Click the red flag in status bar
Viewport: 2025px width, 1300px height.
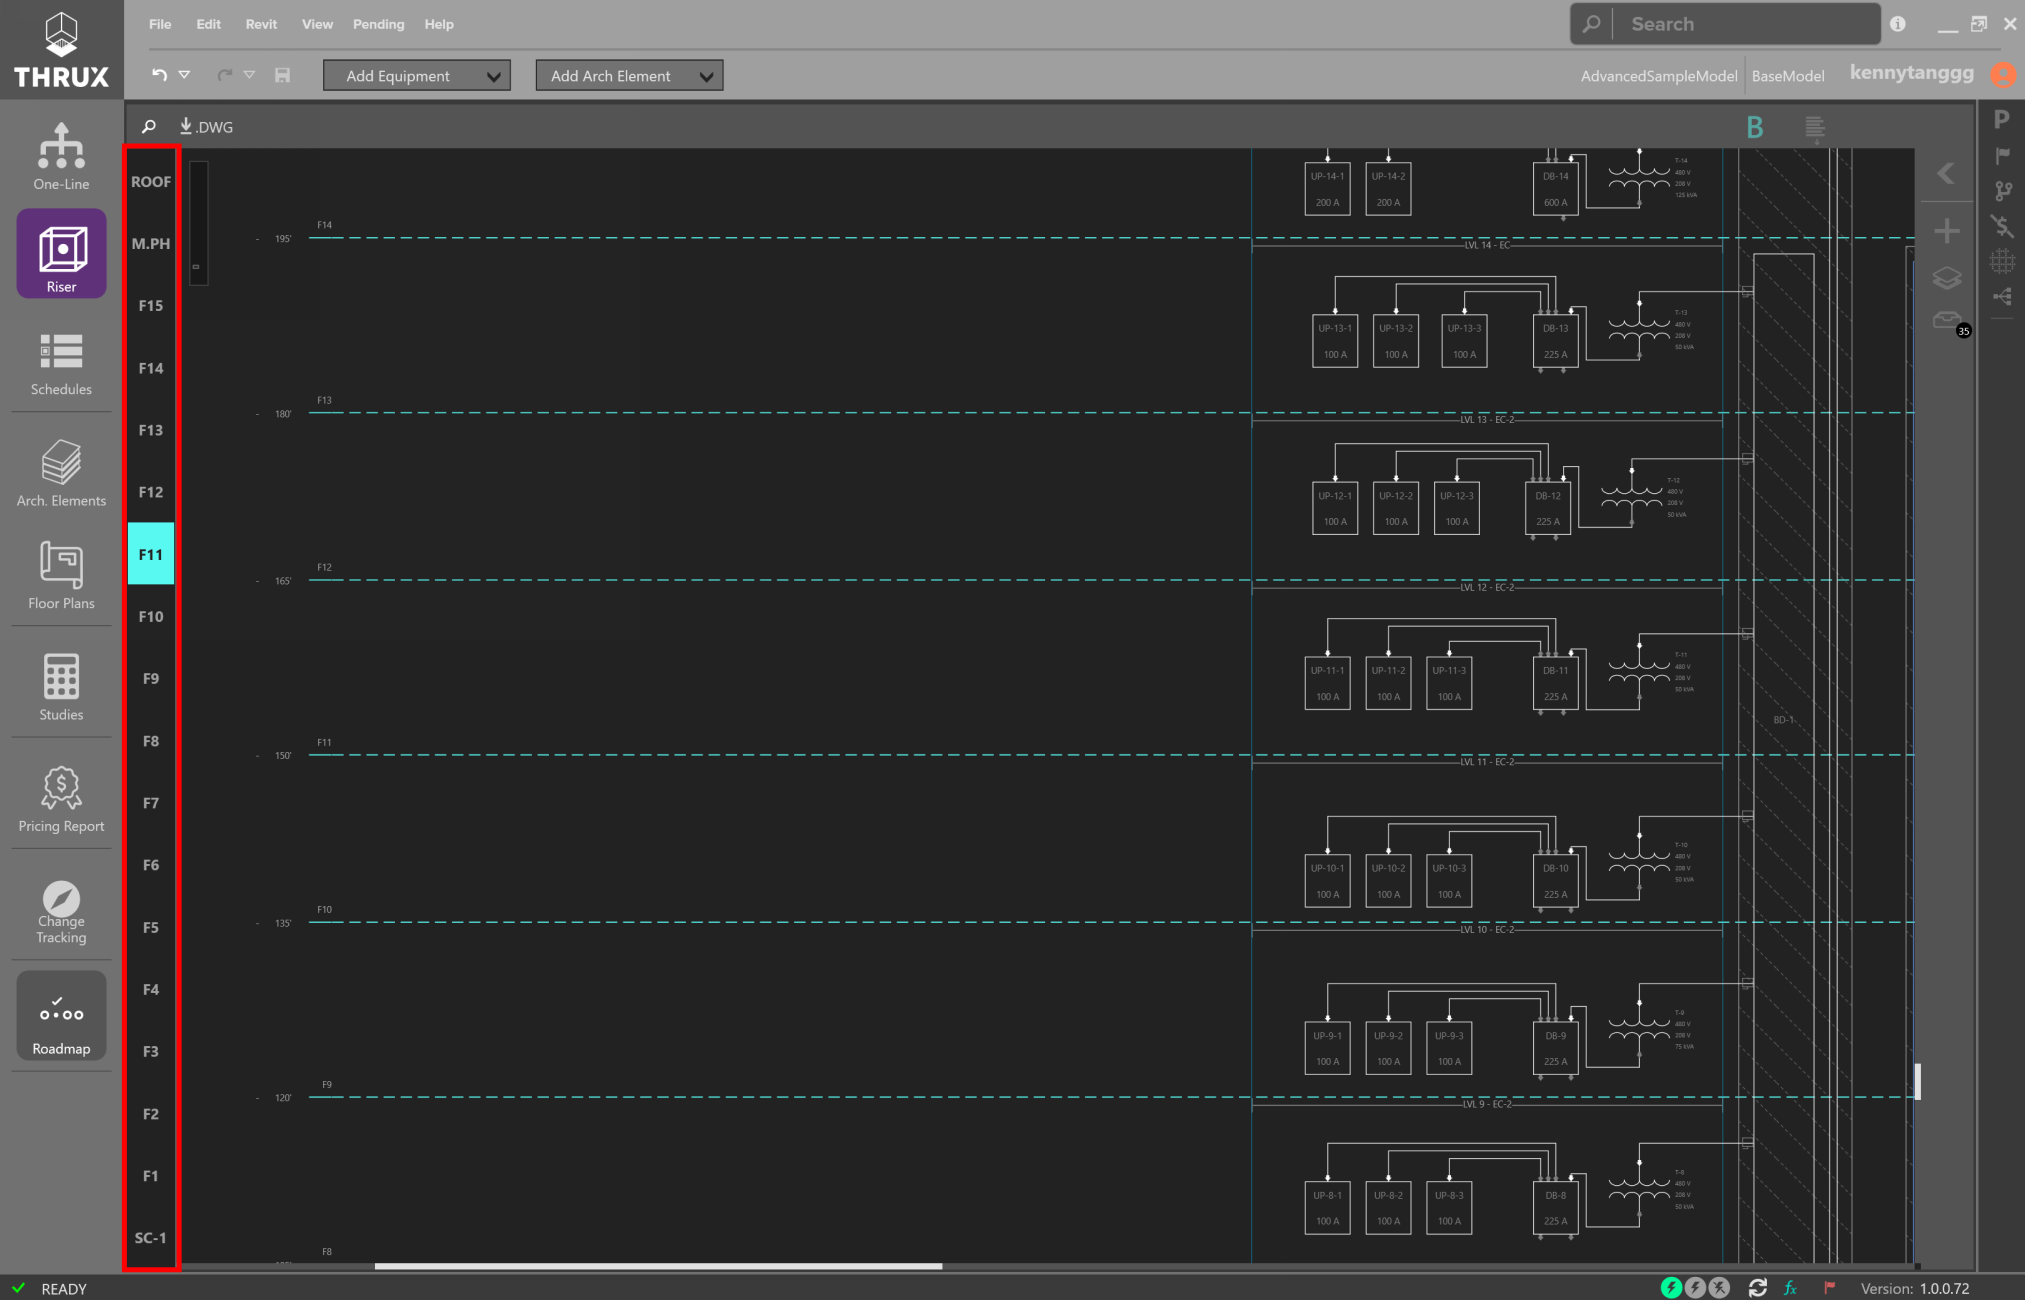point(1829,1288)
